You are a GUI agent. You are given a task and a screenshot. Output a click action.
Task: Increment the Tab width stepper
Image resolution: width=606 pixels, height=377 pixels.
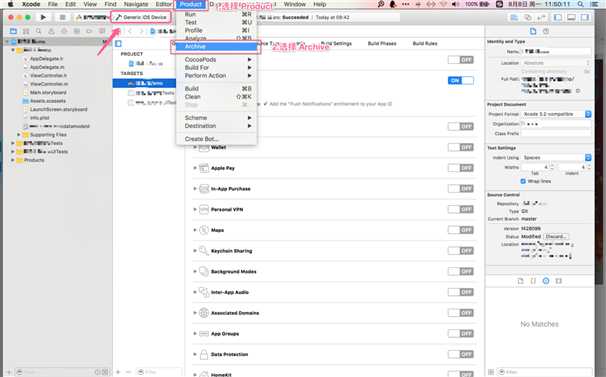(552, 165)
